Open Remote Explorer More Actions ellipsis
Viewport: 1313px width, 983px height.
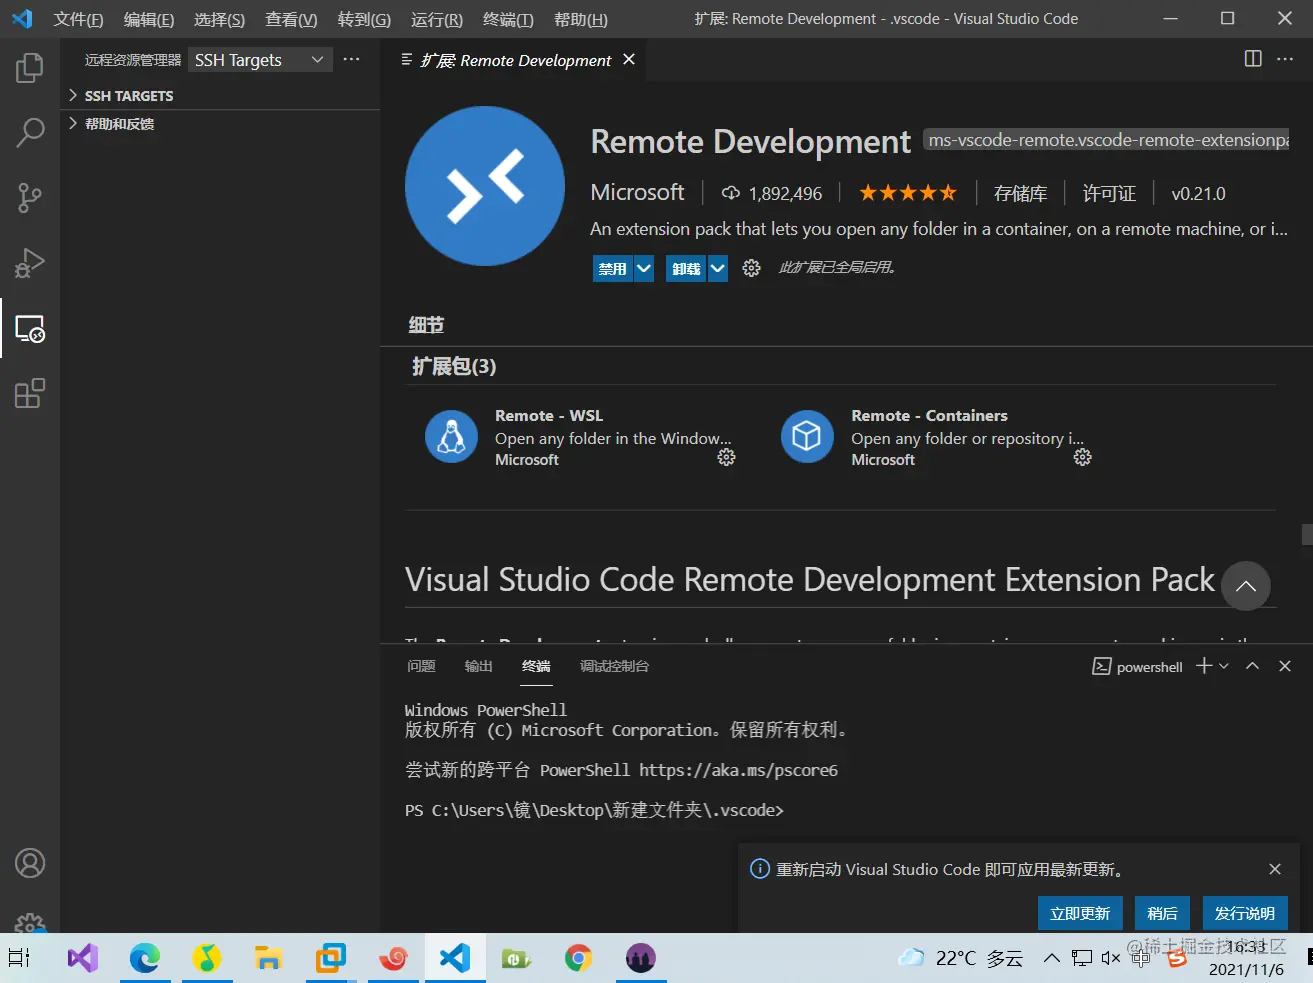tap(351, 60)
